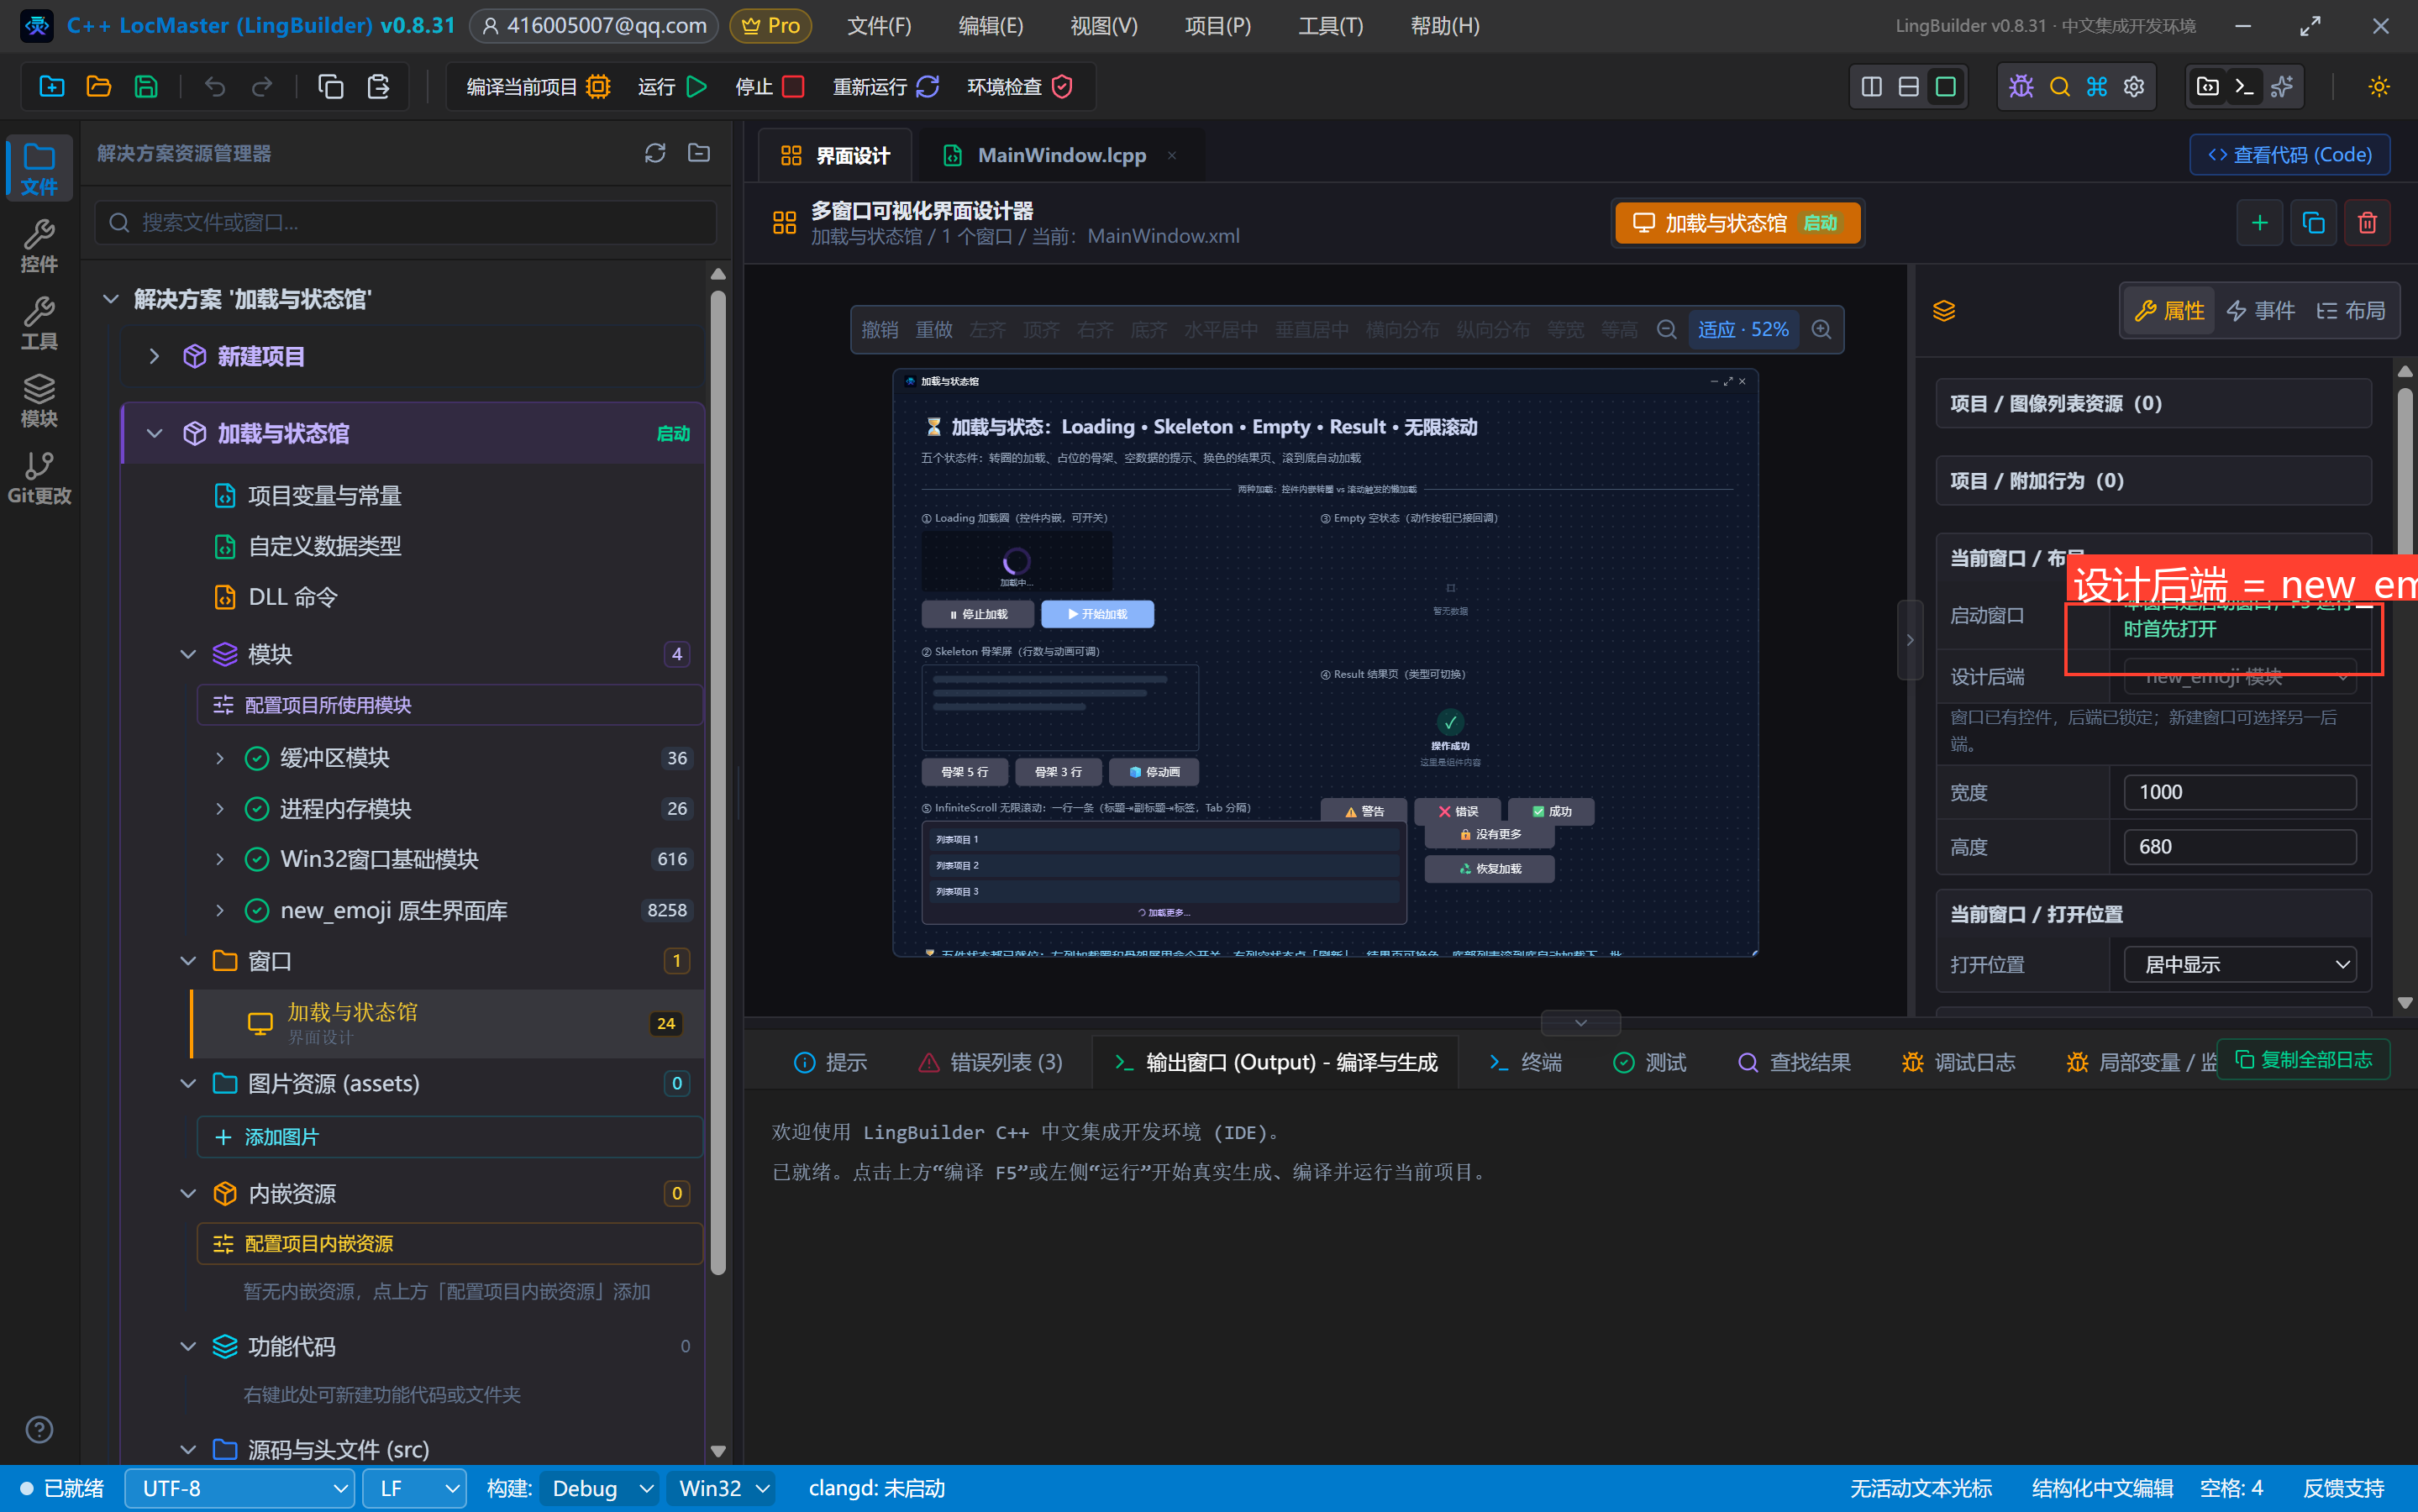The image size is (2418, 1512).
Task: Open the 文件(F) menu
Action: (879, 26)
